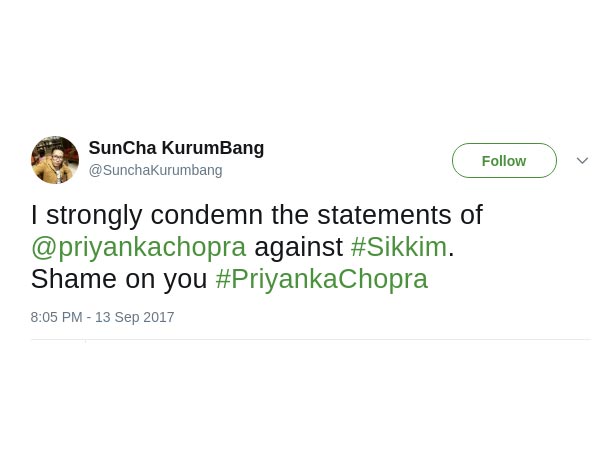Click the word "SunCha" in the author name

(x=119, y=148)
